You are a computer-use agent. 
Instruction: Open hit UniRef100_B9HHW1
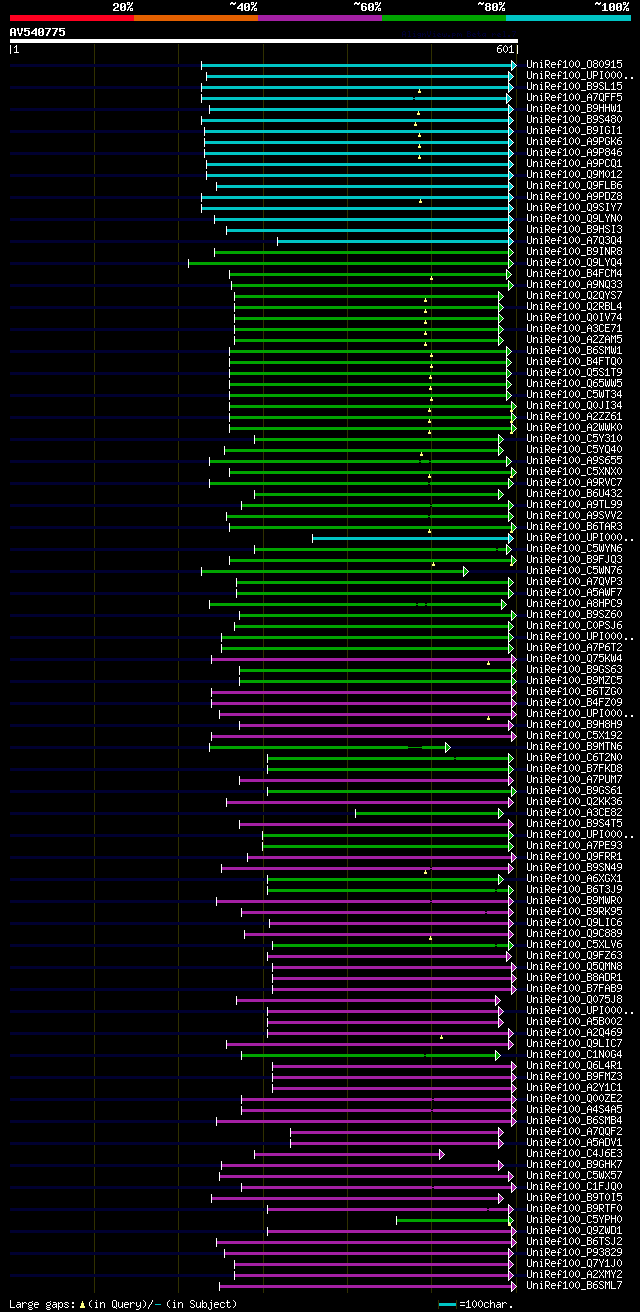tap(574, 108)
